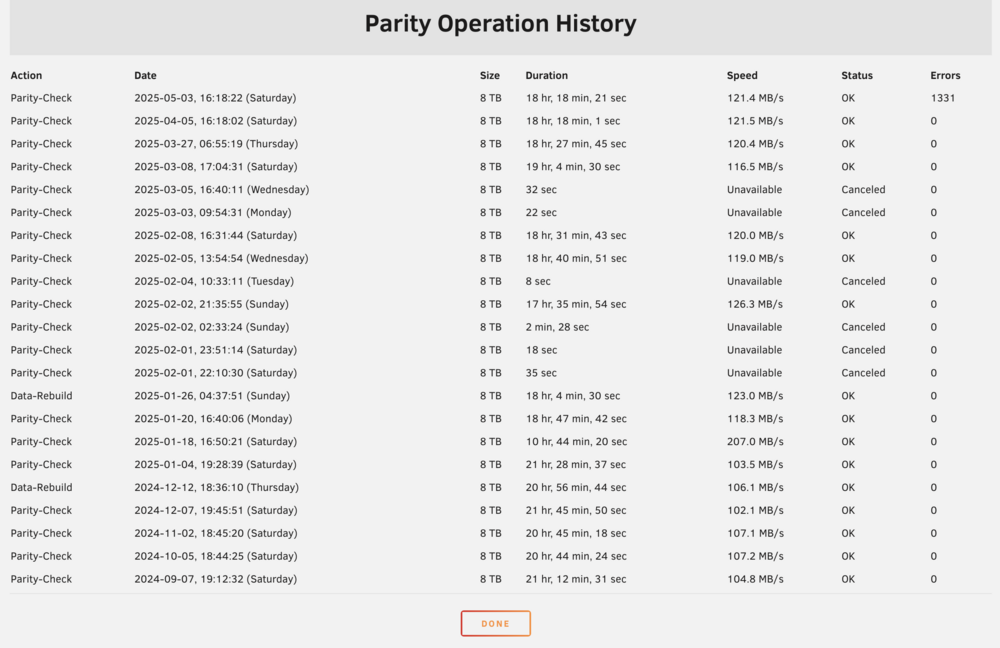
Task: Click the 104.8 MB/s speed value
Action: click(755, 580)
